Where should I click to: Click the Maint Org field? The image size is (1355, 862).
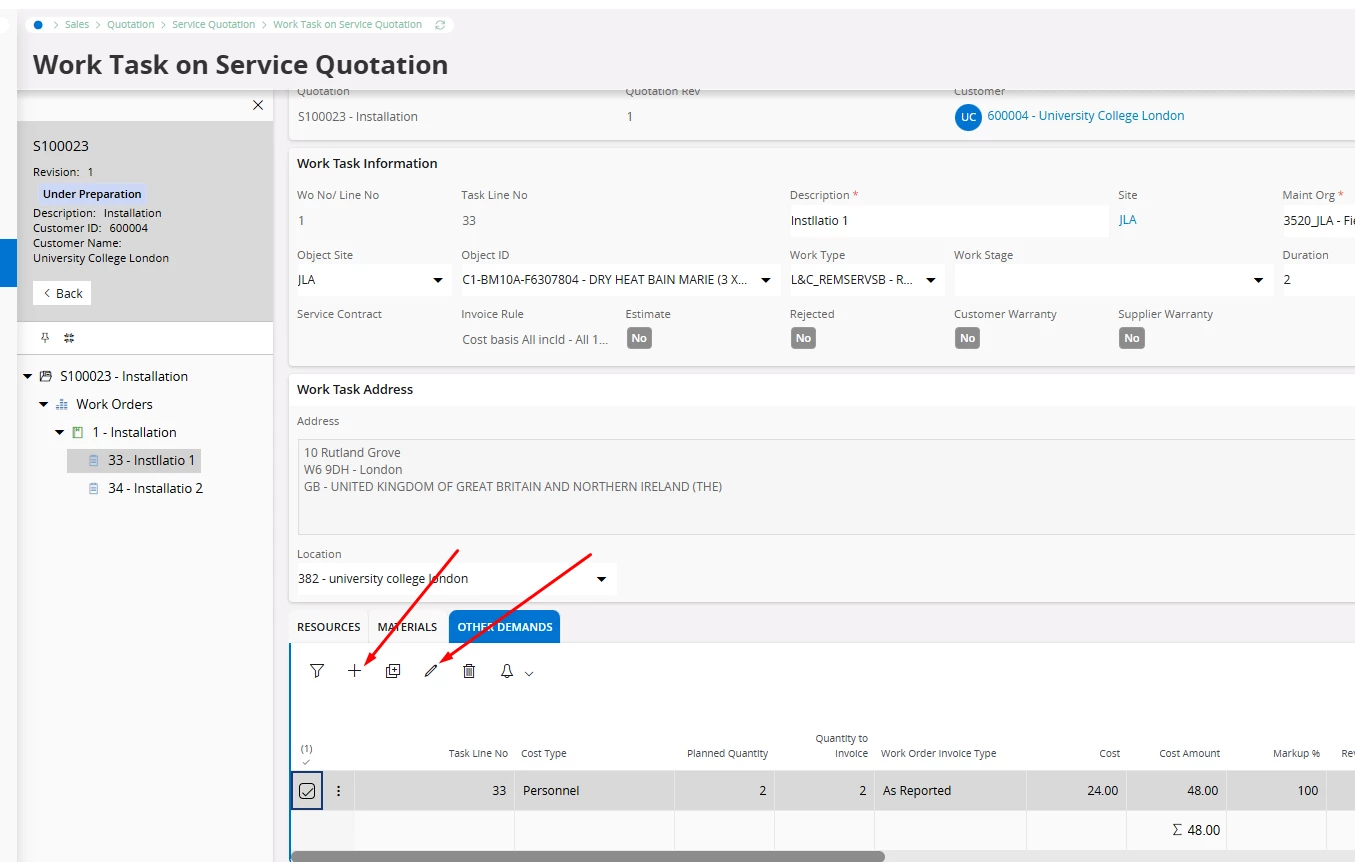pos(1318,221)
